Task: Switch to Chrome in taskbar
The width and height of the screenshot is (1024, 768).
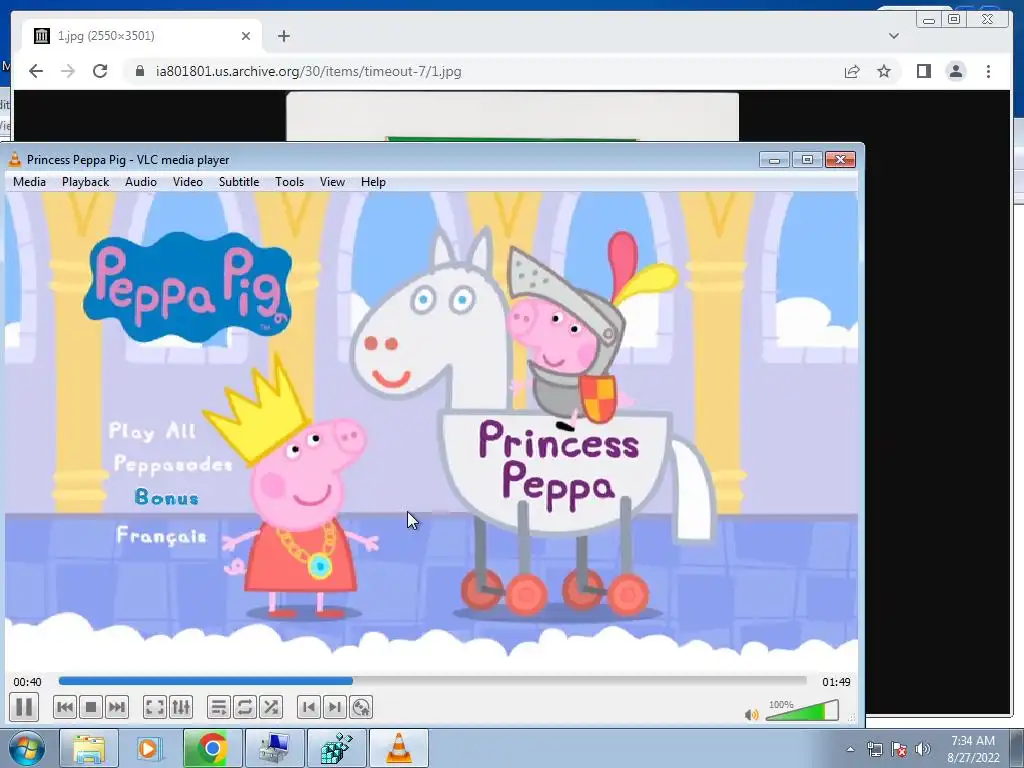Action: (212, 748)
